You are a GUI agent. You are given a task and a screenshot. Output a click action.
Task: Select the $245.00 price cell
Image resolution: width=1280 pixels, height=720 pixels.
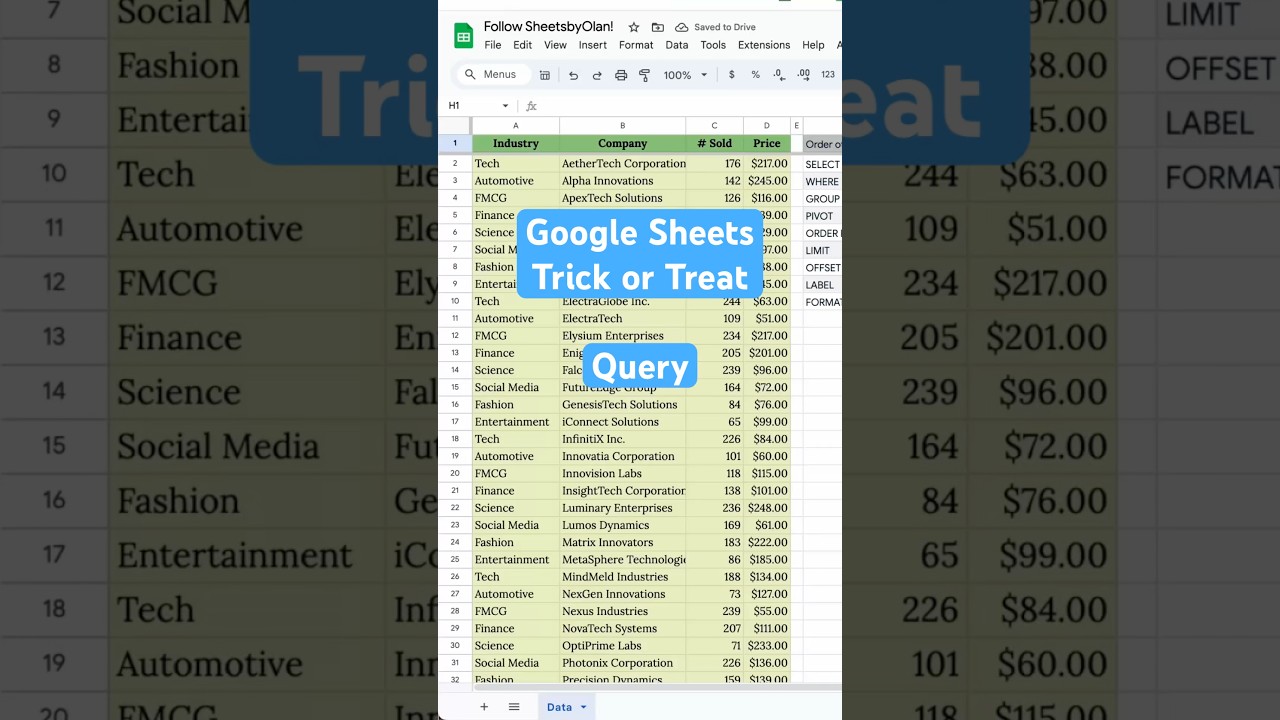tap(767, 181)
